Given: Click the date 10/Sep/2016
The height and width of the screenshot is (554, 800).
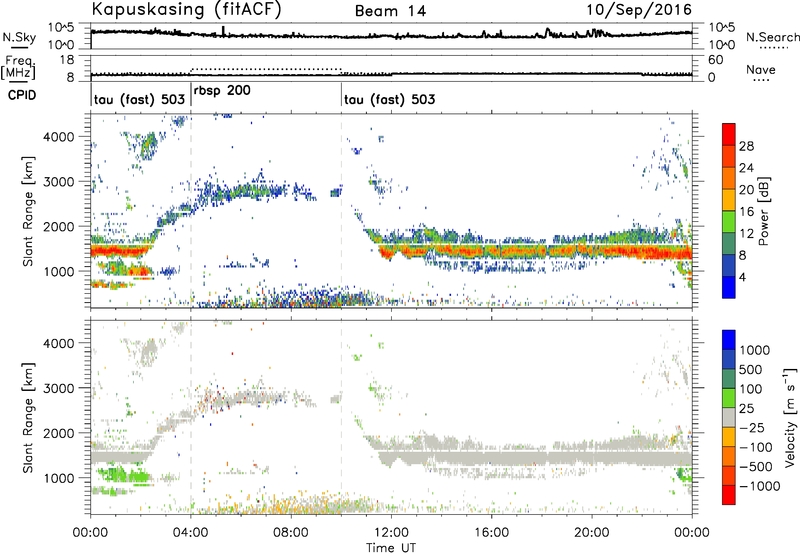Looking at the screenshot, I should point(639,10).
